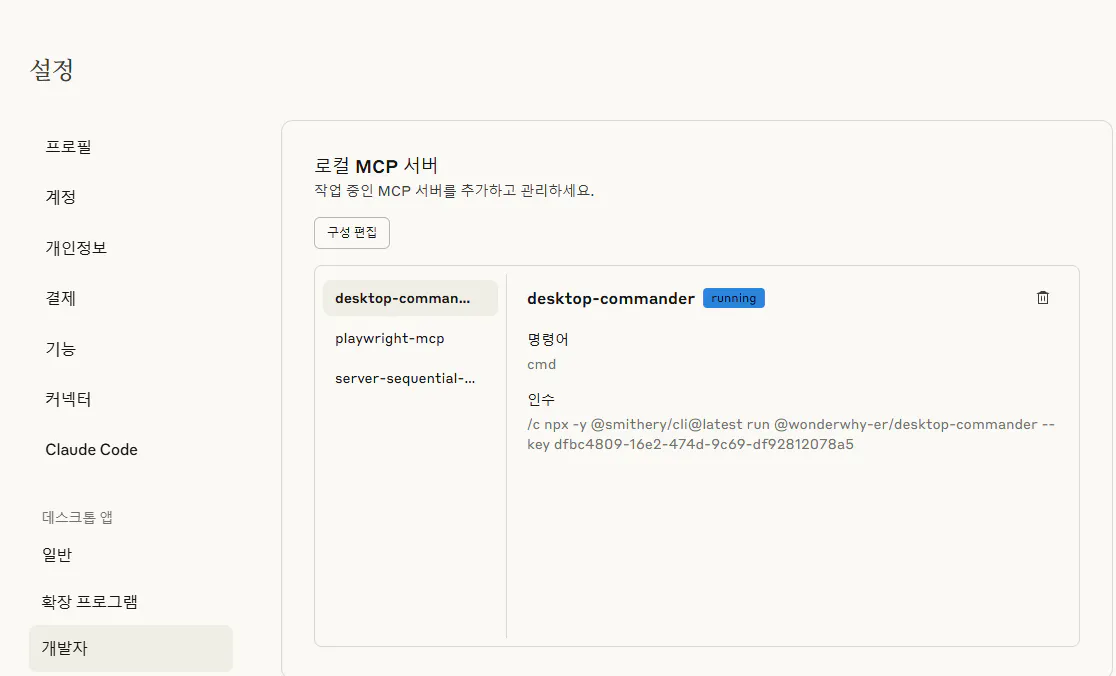Select the 결제 sidebar entry
The height and width of the screenshot is (676, 1116).
[x=60, y=298]
